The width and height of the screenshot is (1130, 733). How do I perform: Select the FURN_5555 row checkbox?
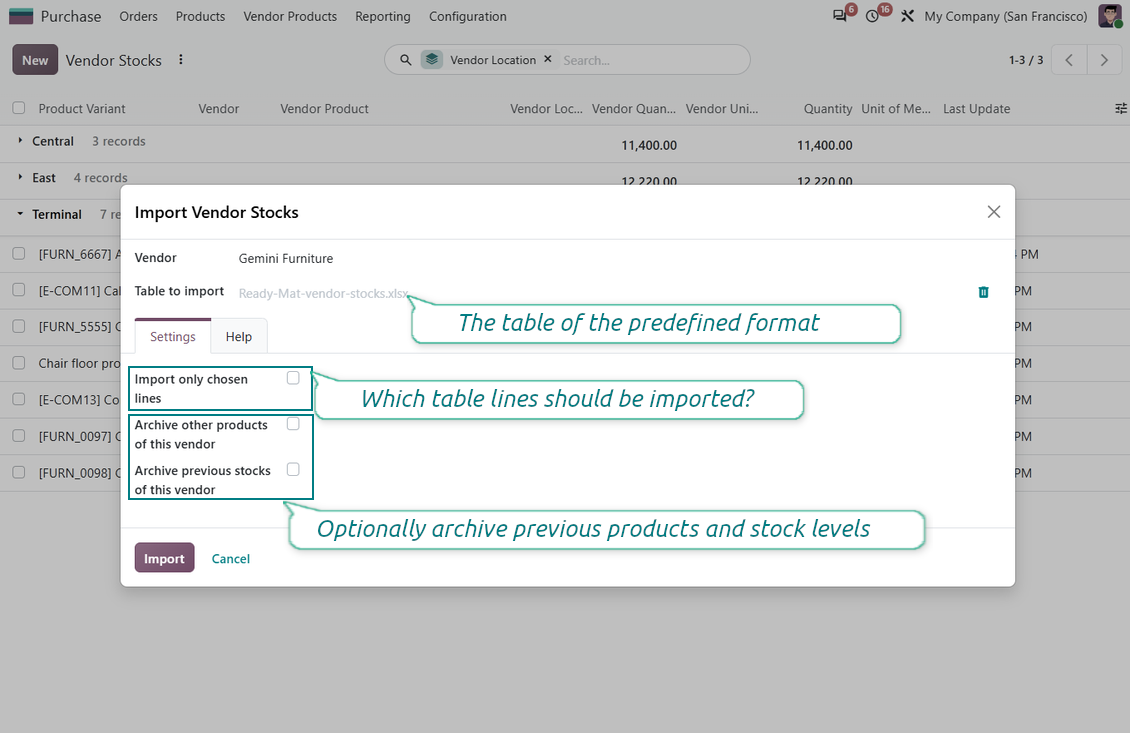19,326
